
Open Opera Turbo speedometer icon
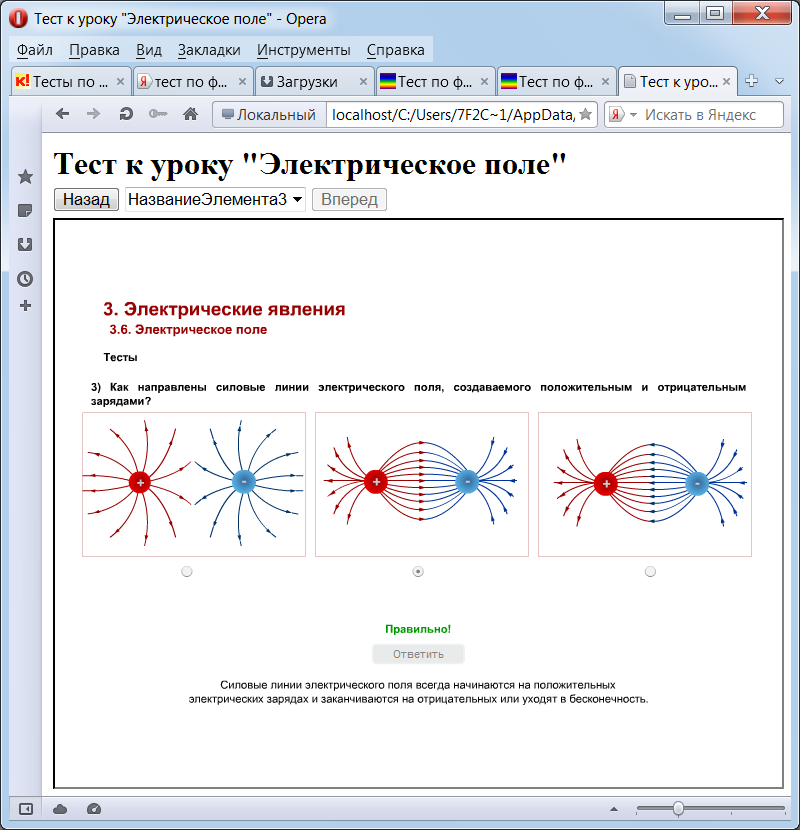(x=94, y=809)
